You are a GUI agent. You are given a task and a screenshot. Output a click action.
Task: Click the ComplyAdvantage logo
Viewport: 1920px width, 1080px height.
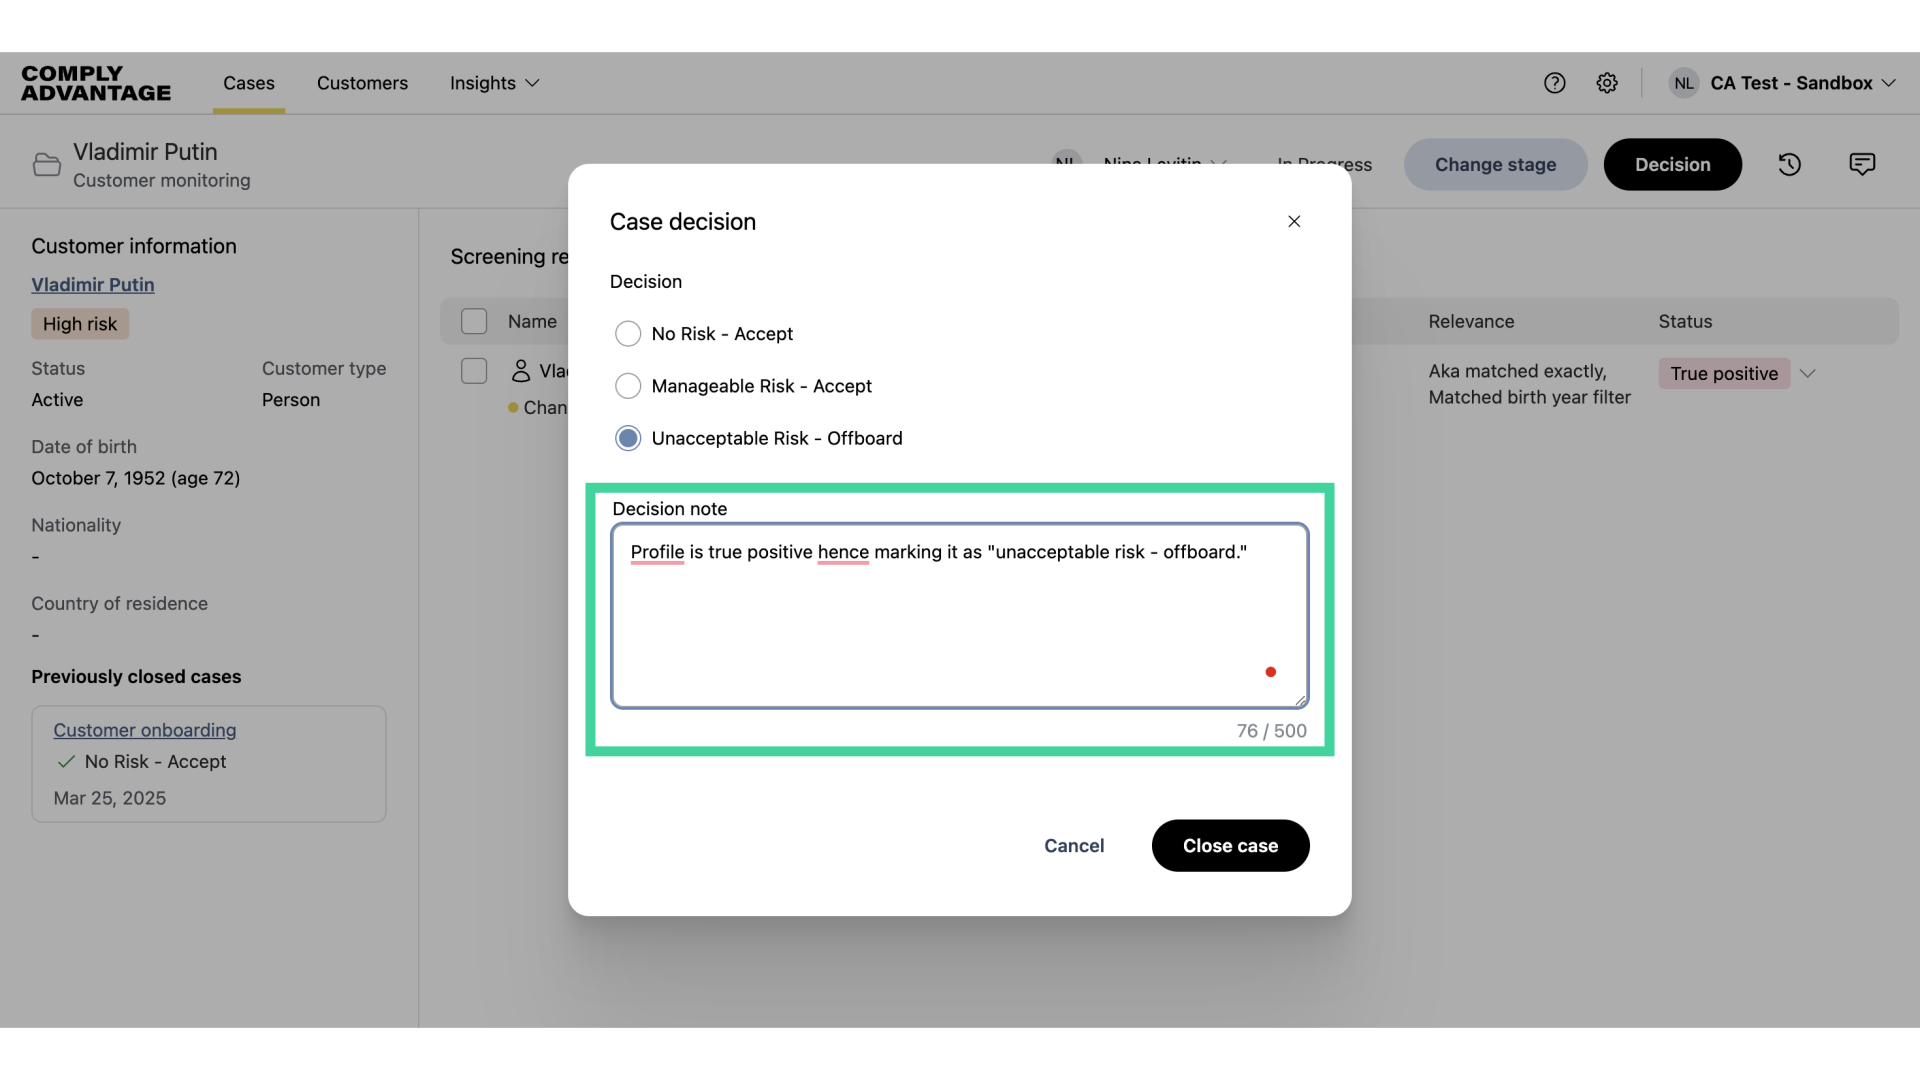pos(95,84)
